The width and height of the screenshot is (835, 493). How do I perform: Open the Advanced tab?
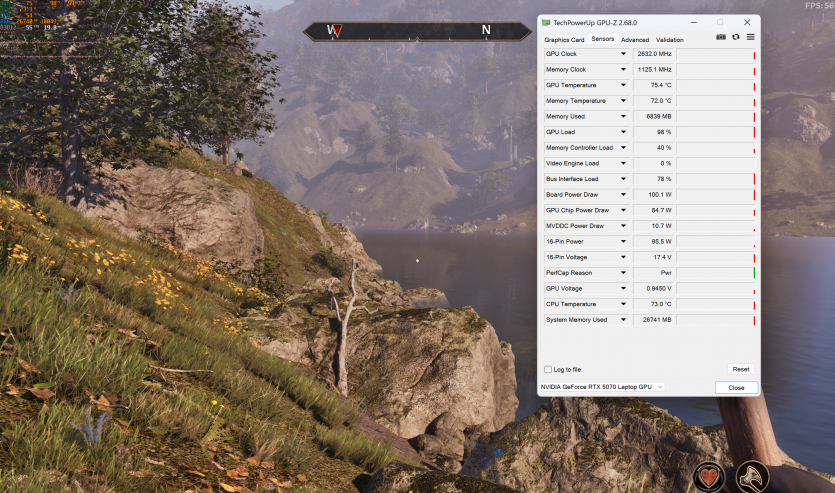pos(634,39)
